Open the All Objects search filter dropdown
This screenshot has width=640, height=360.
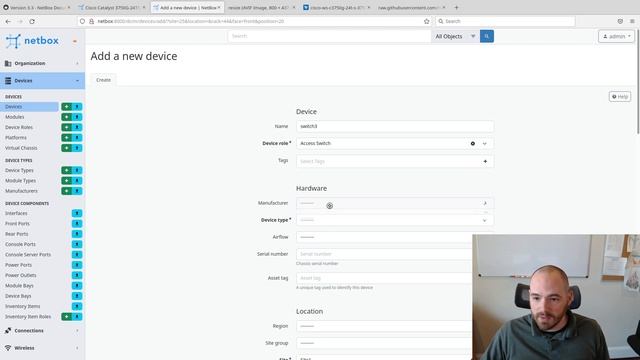point(456,36)
